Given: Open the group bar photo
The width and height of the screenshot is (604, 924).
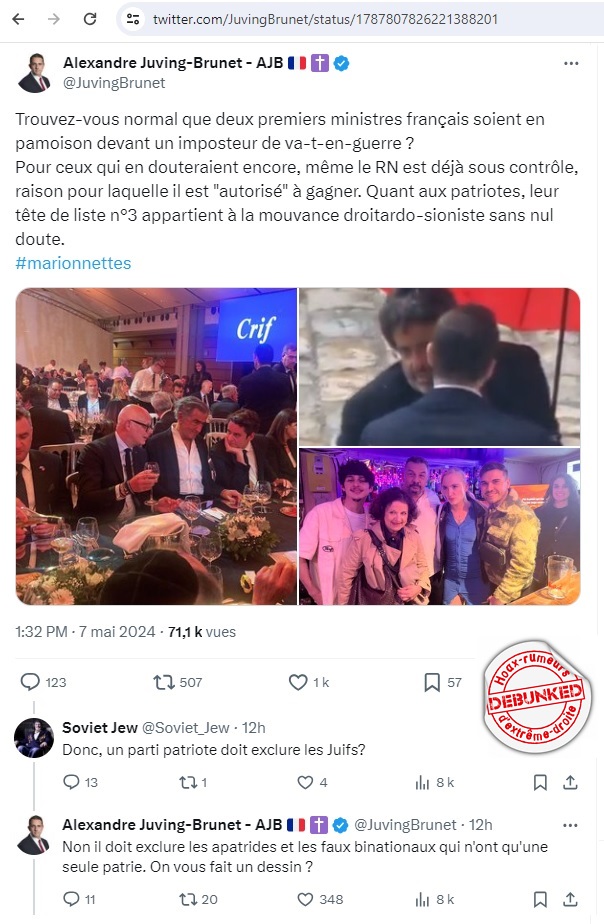Looking at the screenshot, I should (x=440, y=526).
